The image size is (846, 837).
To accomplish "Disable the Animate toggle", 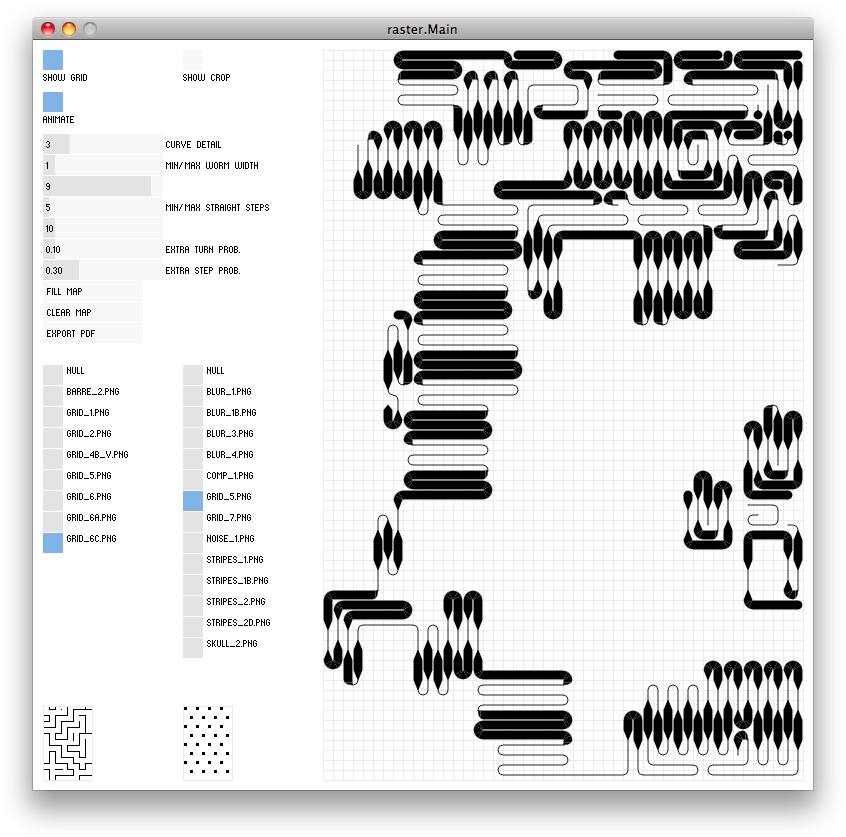I will [53, 102].
